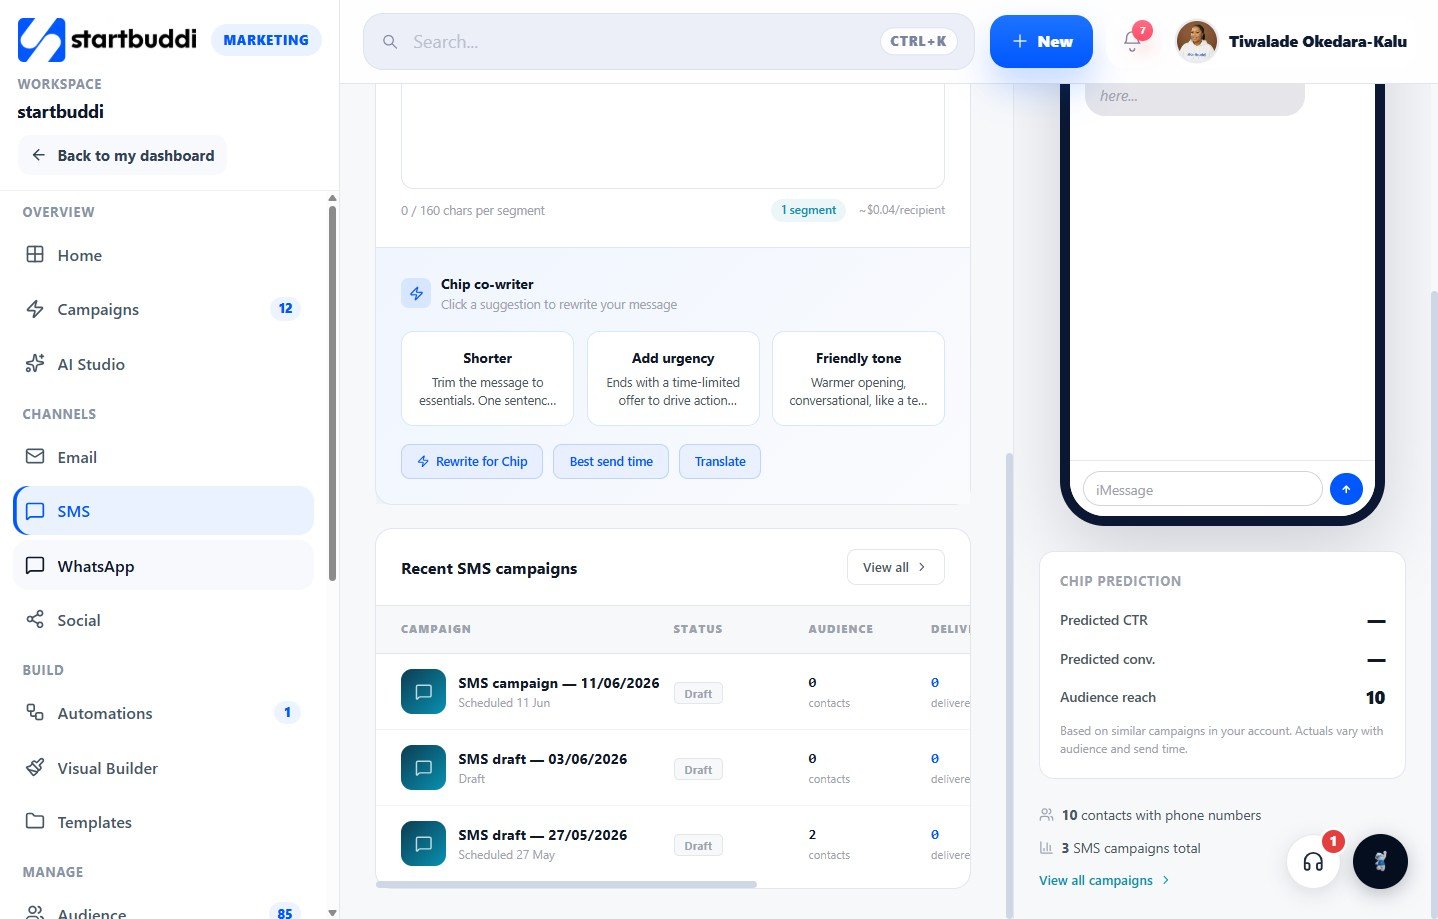This screenshot has width=1438, height=919.
Task: Click icon of SMS draft 27/05/2026
Action: [x=423, y=844]
